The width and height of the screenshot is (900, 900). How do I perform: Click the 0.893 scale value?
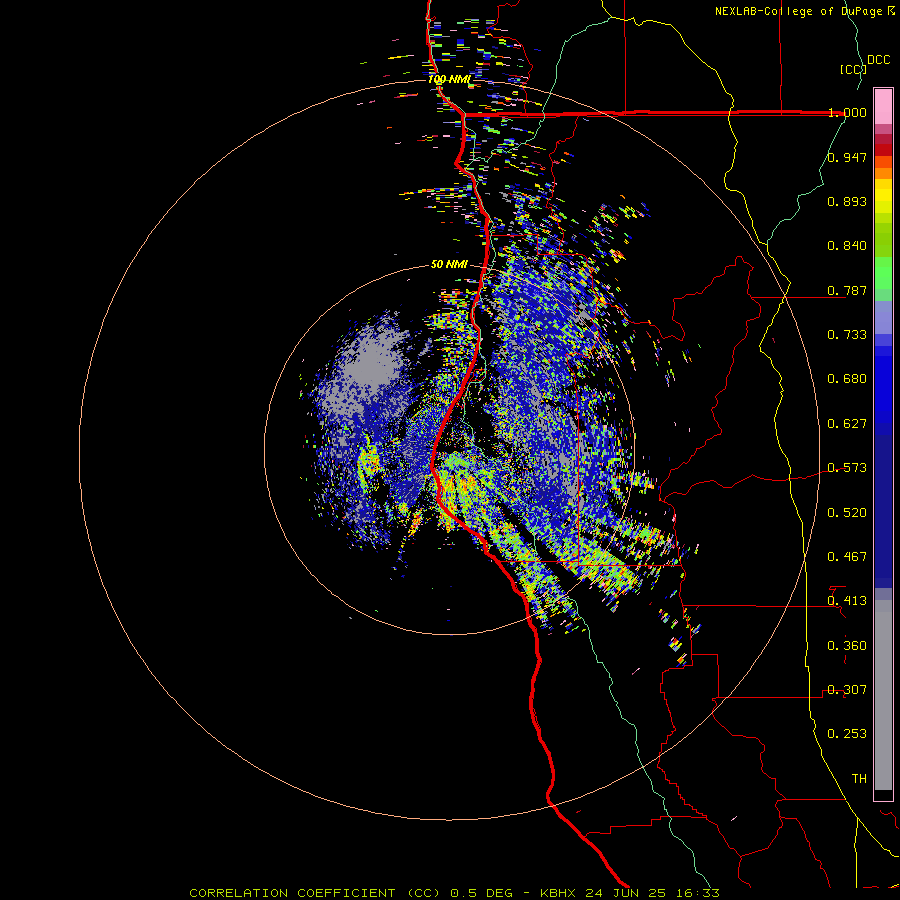click(x=847, y=201)
